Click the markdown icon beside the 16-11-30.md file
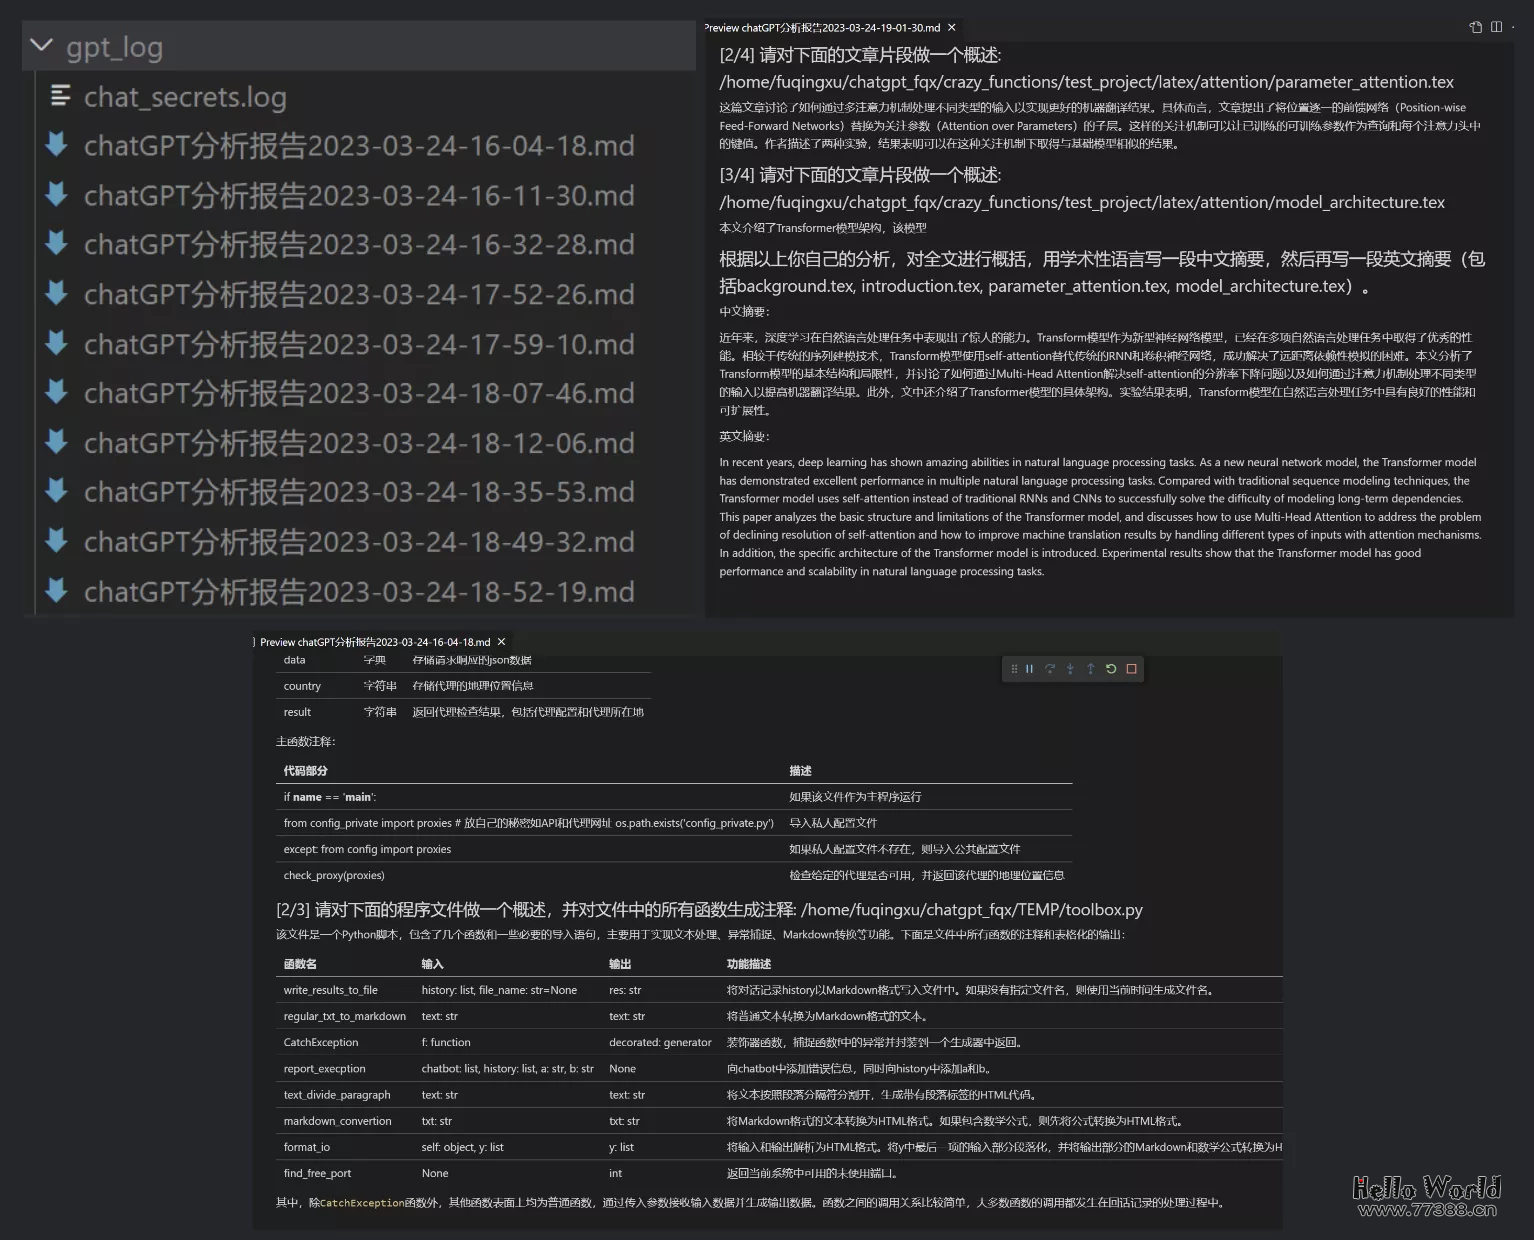The image size is (1534, 1240). (57, 194)
